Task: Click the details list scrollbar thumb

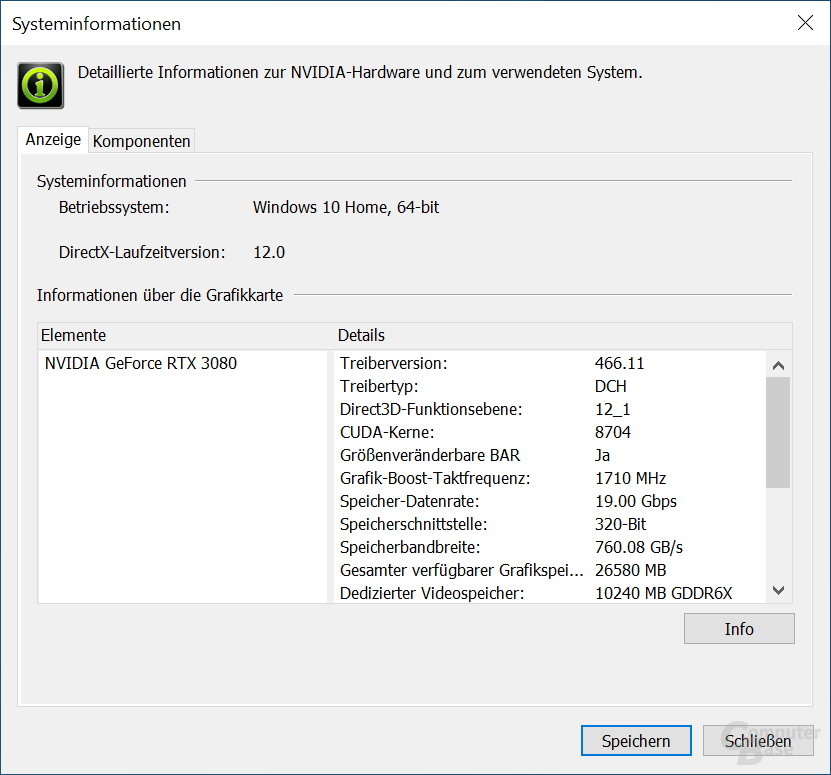Action: (x=779, y=432)
